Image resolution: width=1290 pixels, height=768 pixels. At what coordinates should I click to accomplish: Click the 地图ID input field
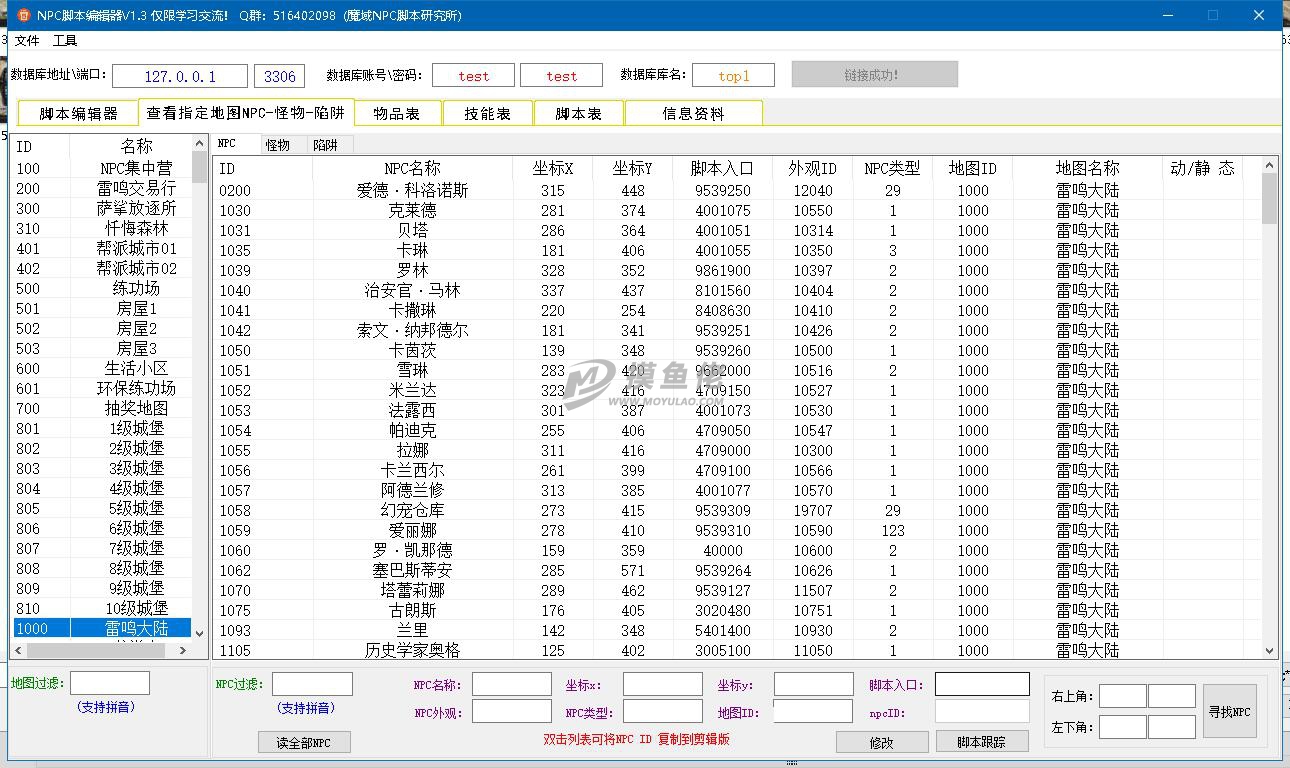pyautogui.click(x=814, y=711)
